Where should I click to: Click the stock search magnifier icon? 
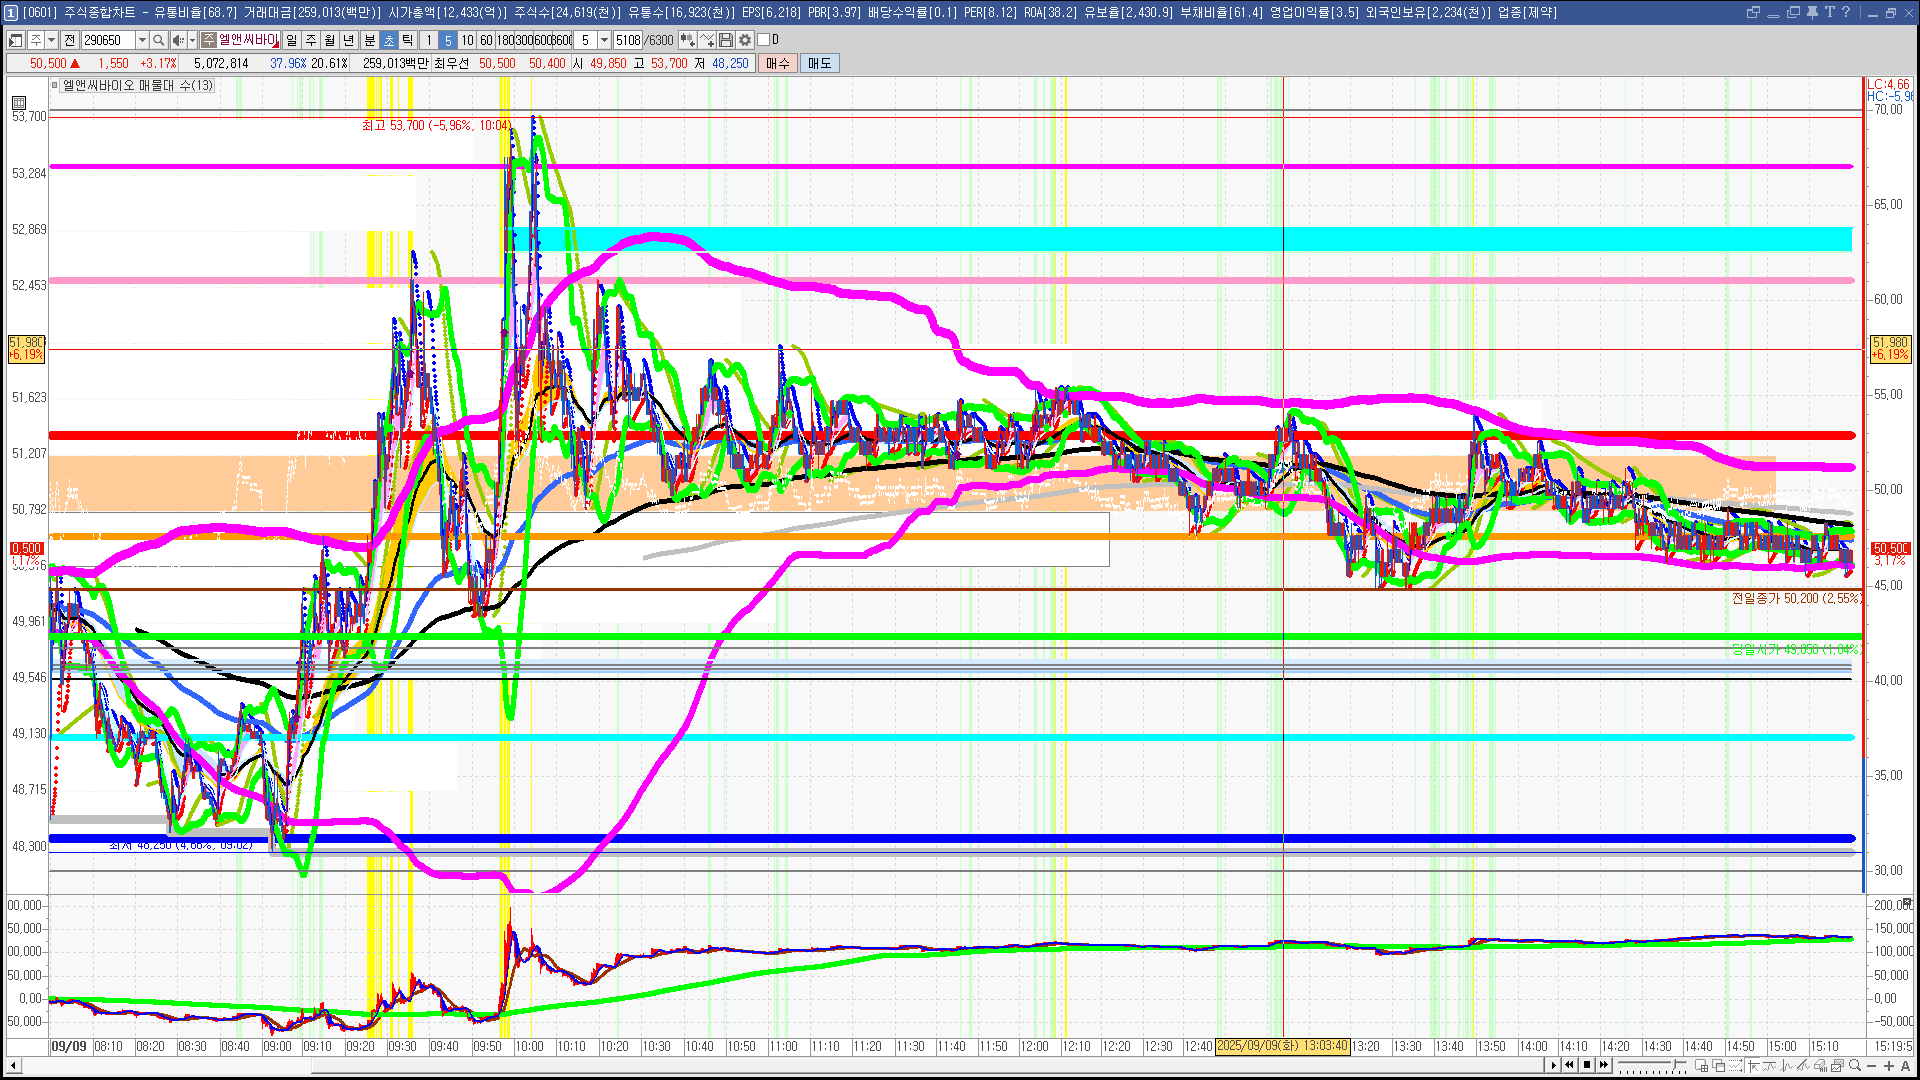click(x=160, y=40)
